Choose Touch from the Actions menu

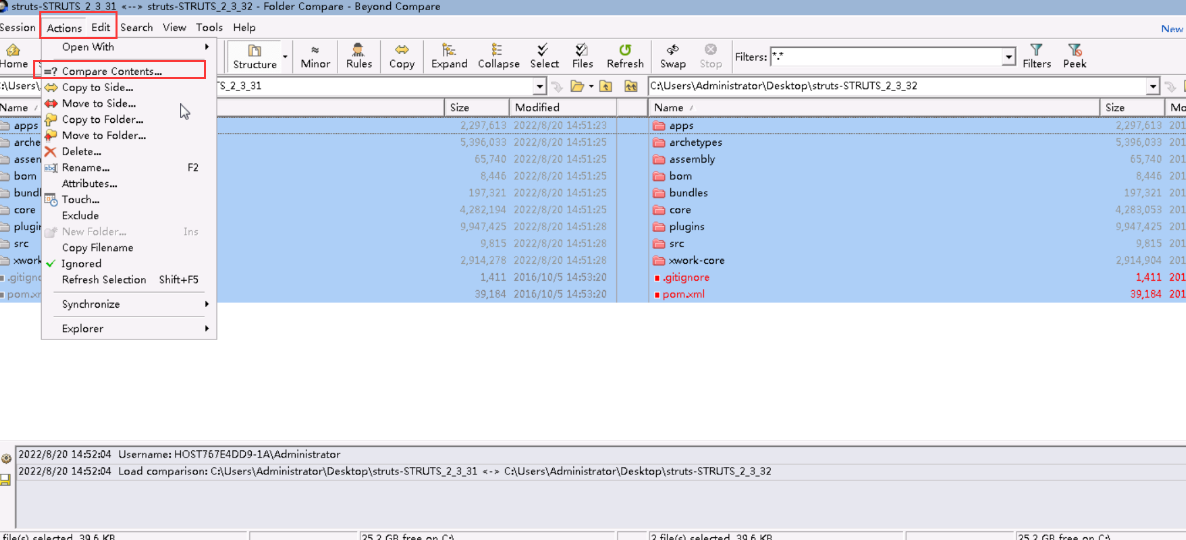pyautogui.click(x=129, y=199)
